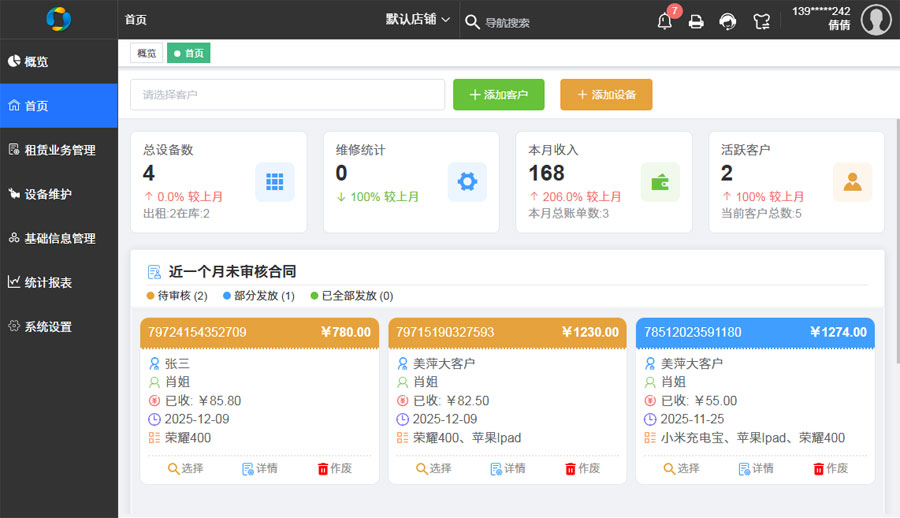Open user avatar profile menu
The width and height of the screenshot is (900, 518).
pos(876,20)
